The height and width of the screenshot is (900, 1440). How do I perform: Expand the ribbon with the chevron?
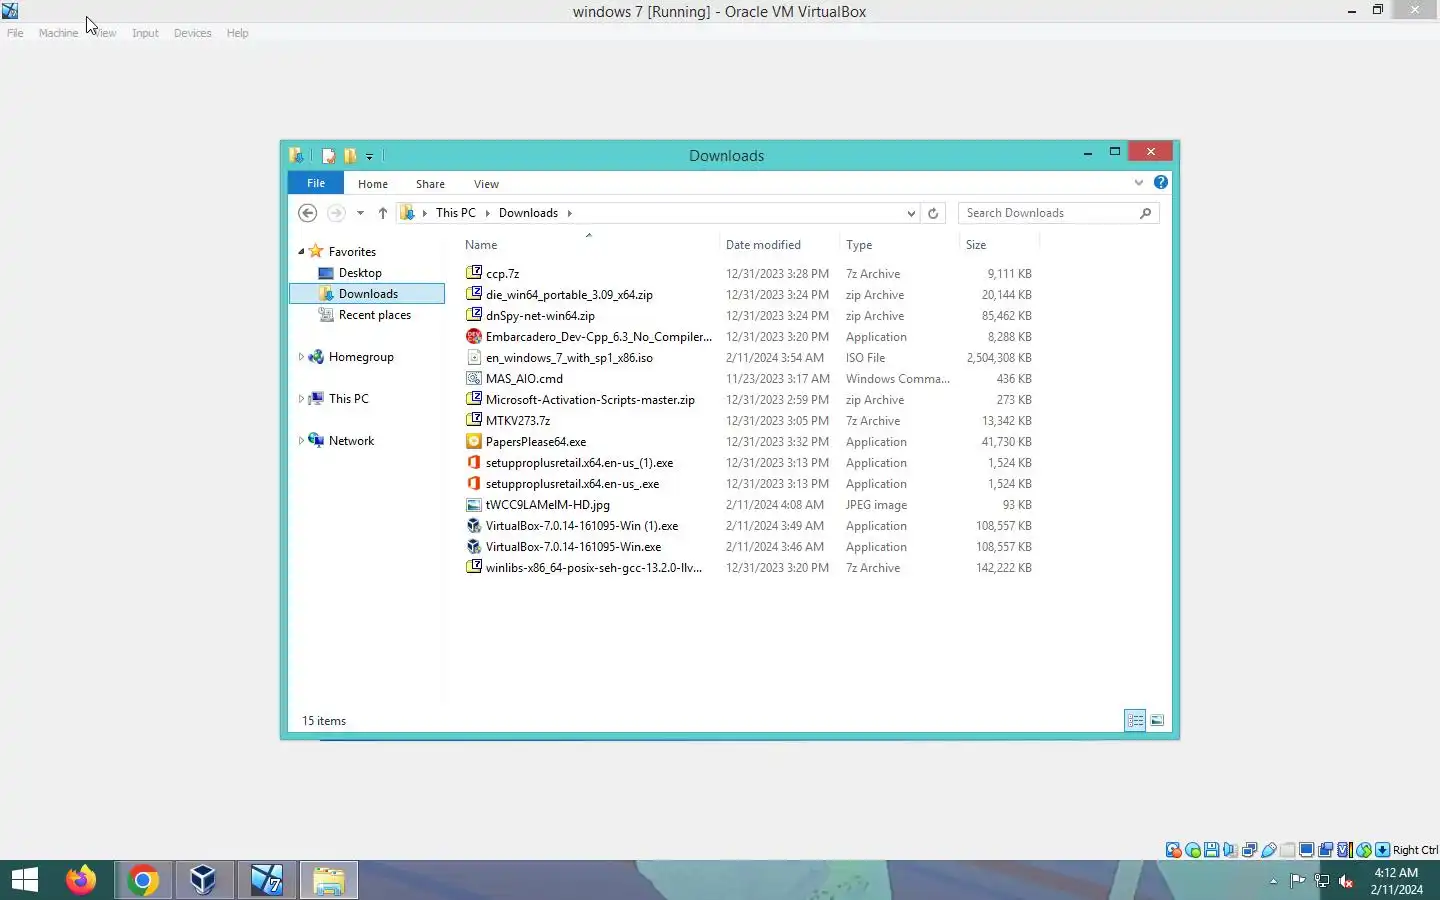coord(1138,182)
